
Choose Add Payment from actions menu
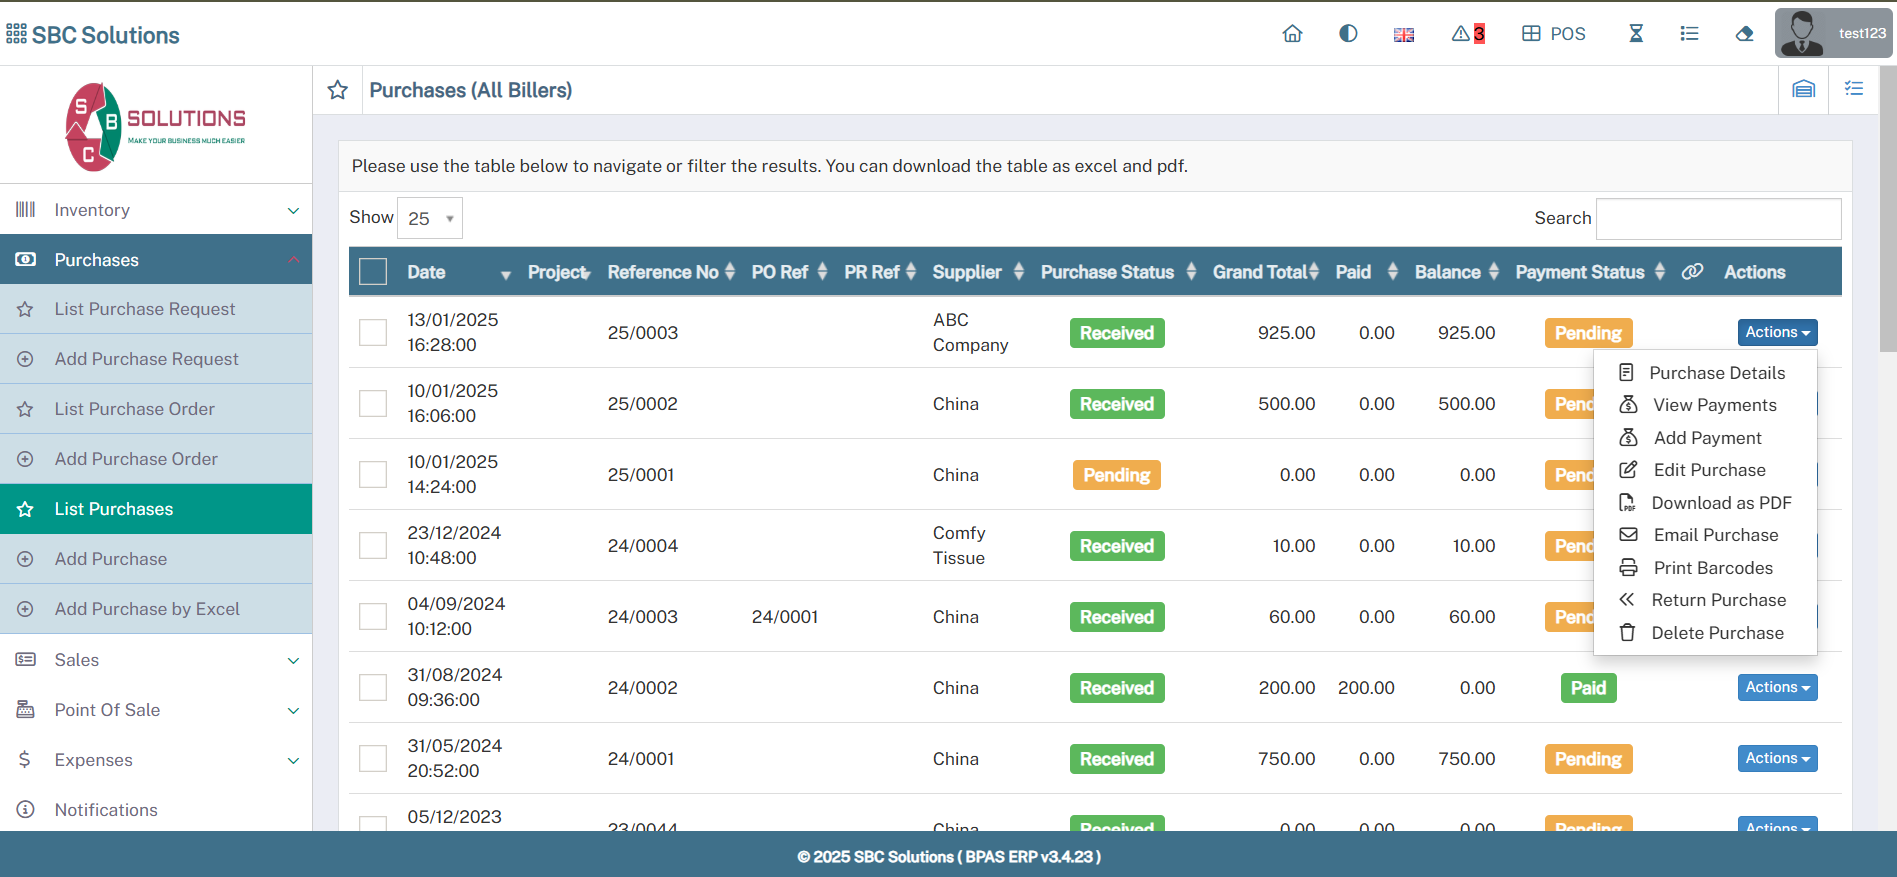coord(1707,438)
